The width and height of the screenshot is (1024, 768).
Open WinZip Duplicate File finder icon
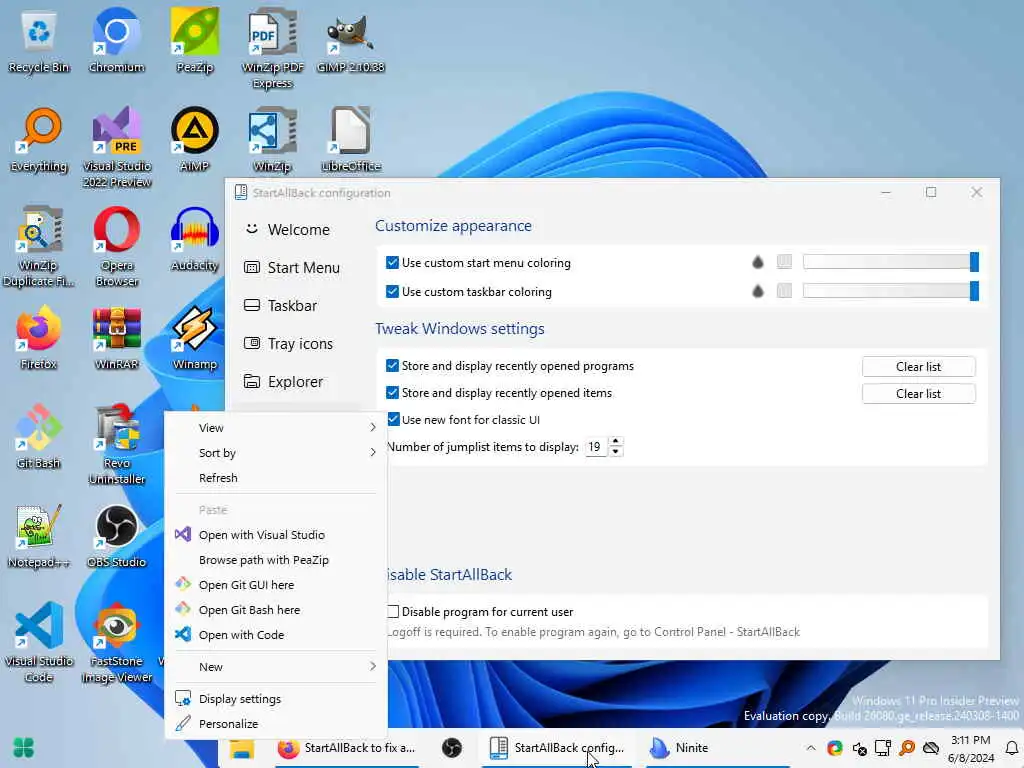[x=39, y=247]
